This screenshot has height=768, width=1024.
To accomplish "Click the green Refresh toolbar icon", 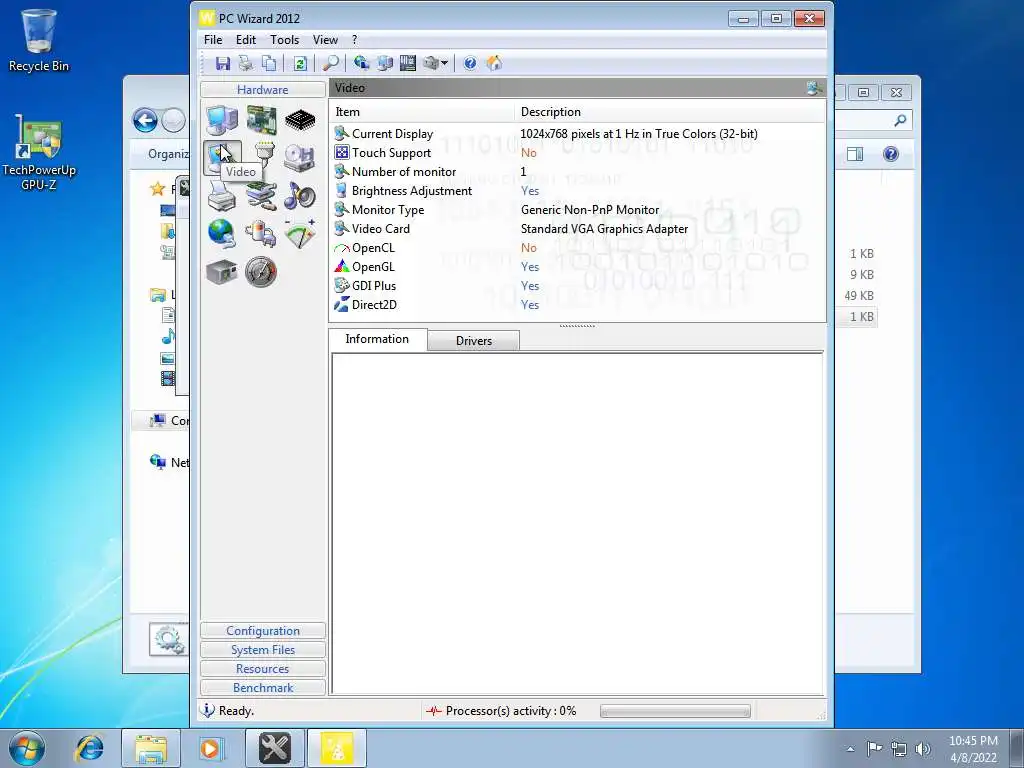I will tap(300, 63).
